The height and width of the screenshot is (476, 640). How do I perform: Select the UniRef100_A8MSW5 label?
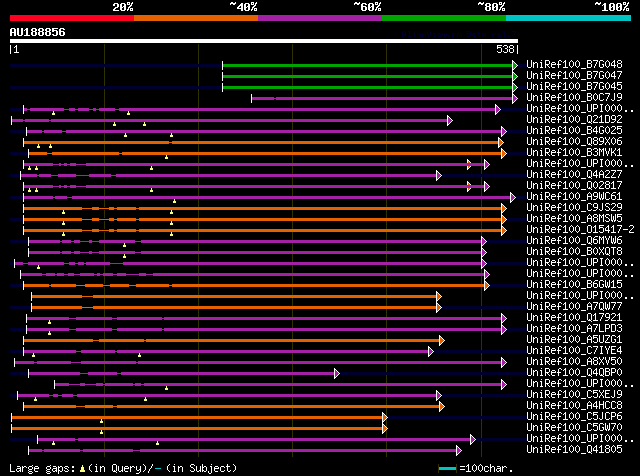pos(574,219)
